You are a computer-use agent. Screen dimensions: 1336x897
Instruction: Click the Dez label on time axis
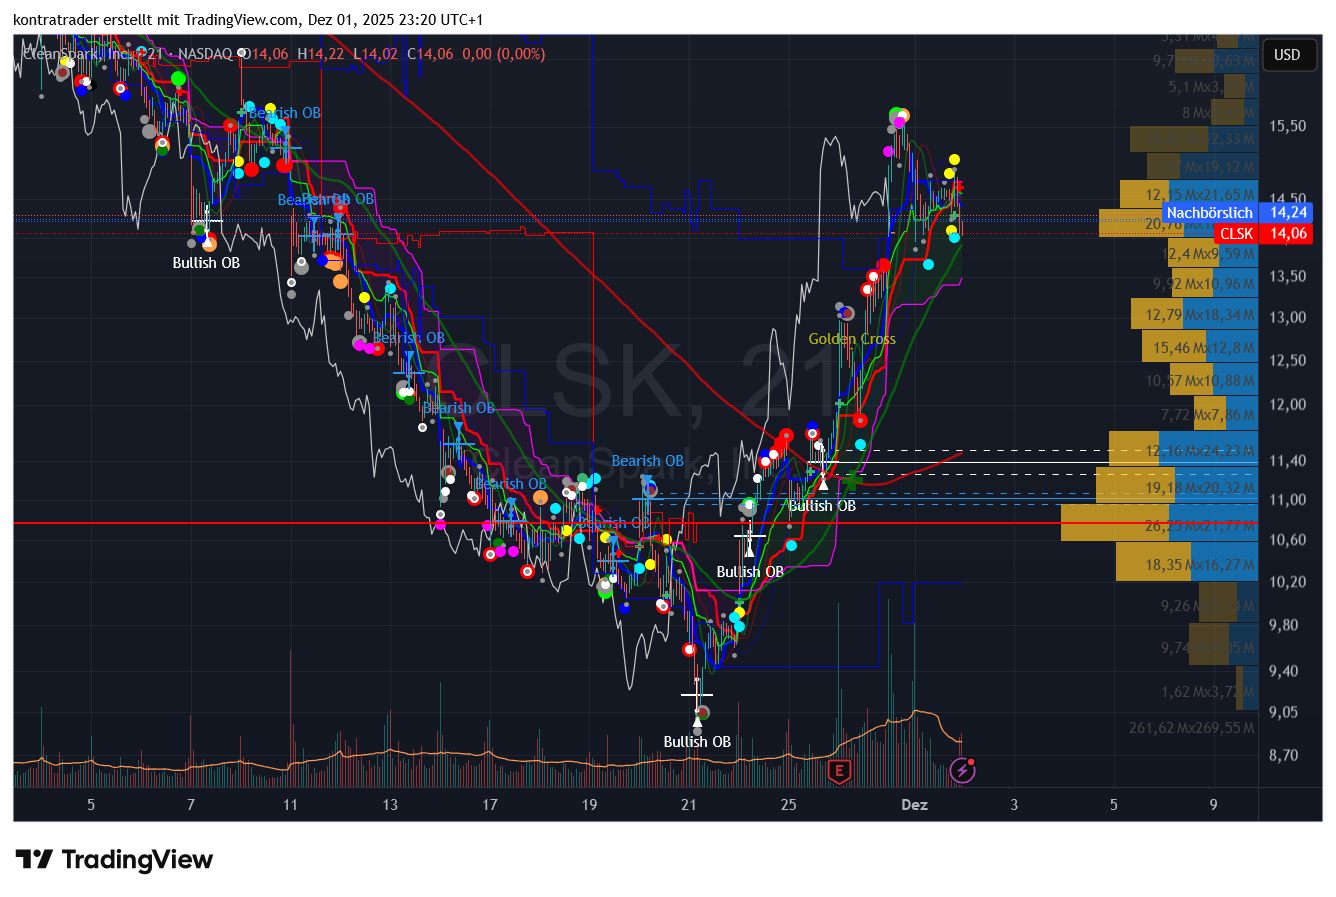(914, 805)
